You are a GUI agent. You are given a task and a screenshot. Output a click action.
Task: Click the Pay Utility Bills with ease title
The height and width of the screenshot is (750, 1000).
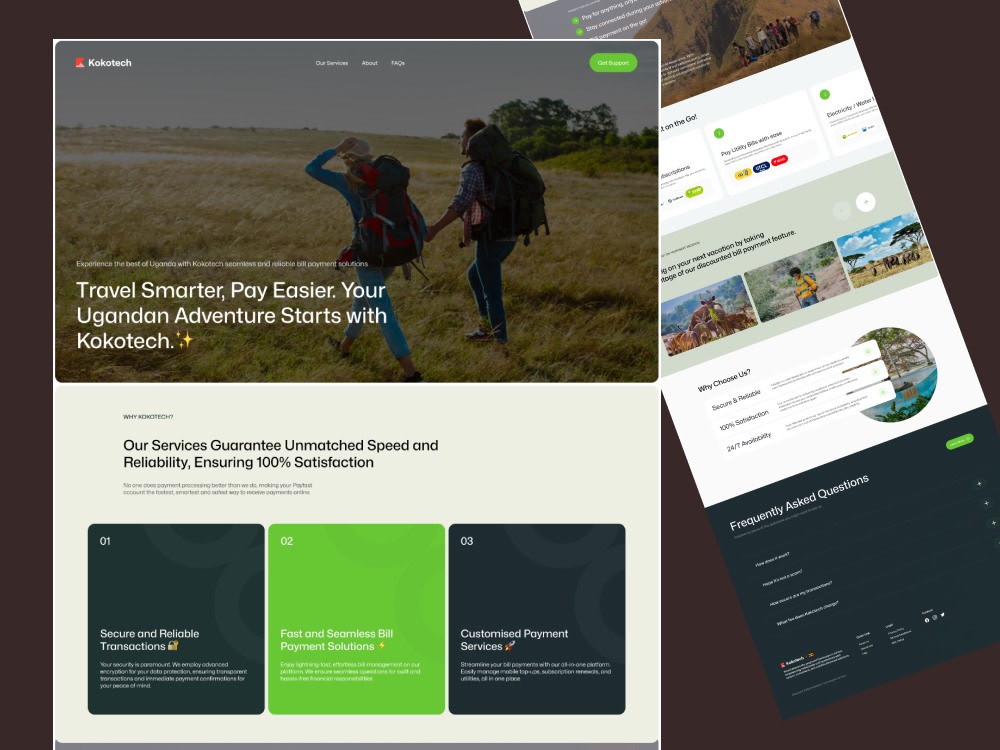(x=751, y=144)
